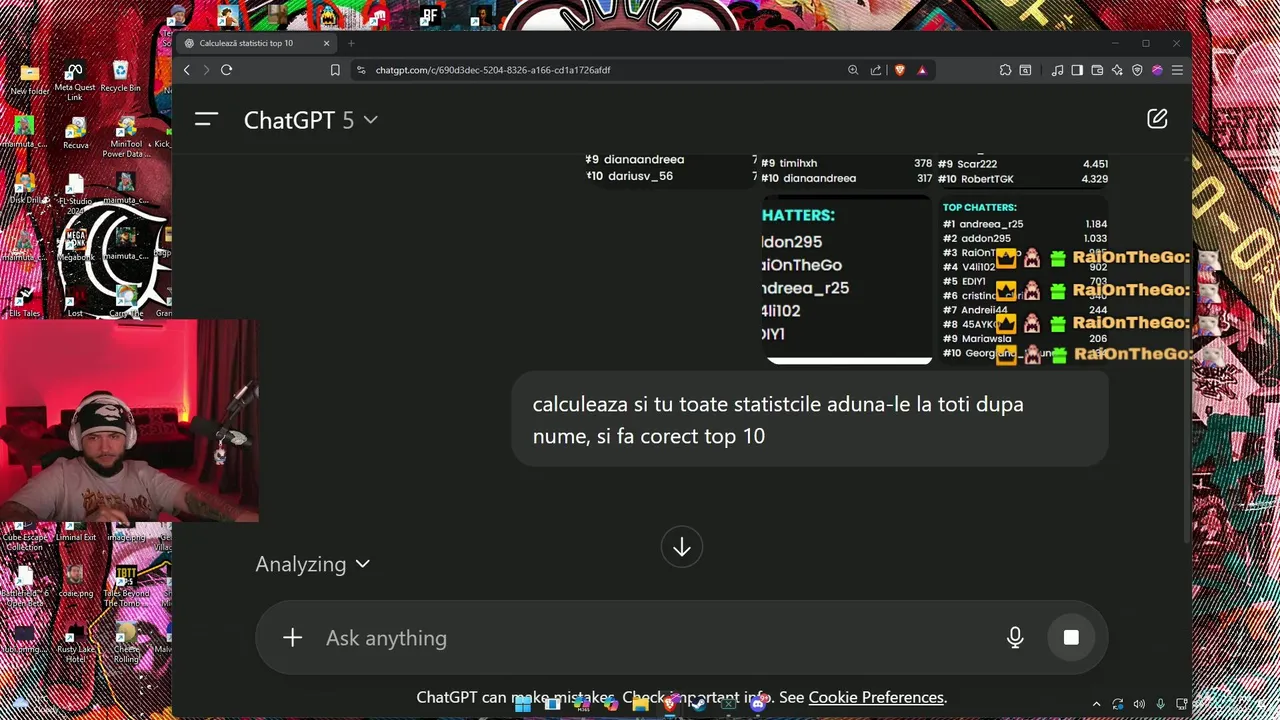
Task: Select the New folder desktop icon
Action: click(x=29, y=80)
